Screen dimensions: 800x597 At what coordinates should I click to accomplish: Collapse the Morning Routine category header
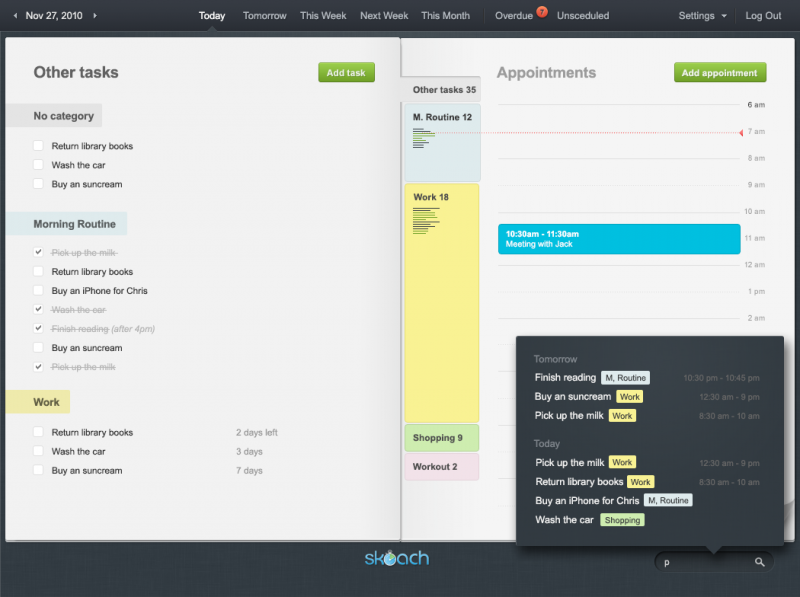[x=74, y=224]
